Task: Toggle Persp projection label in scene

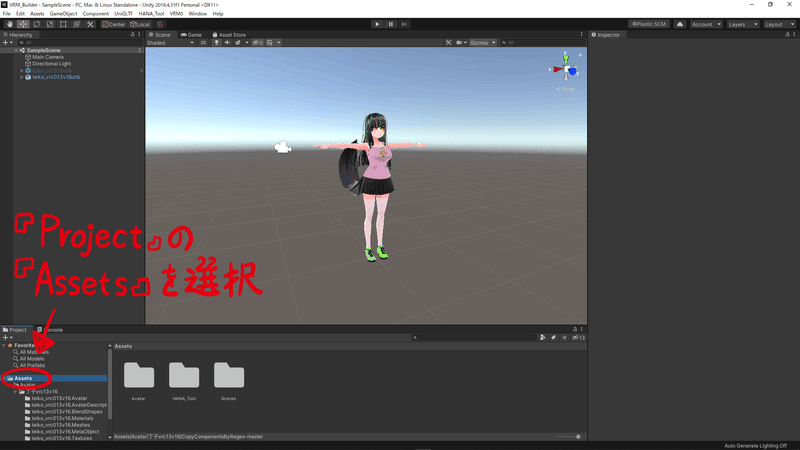Action: (x=565, y=89)
